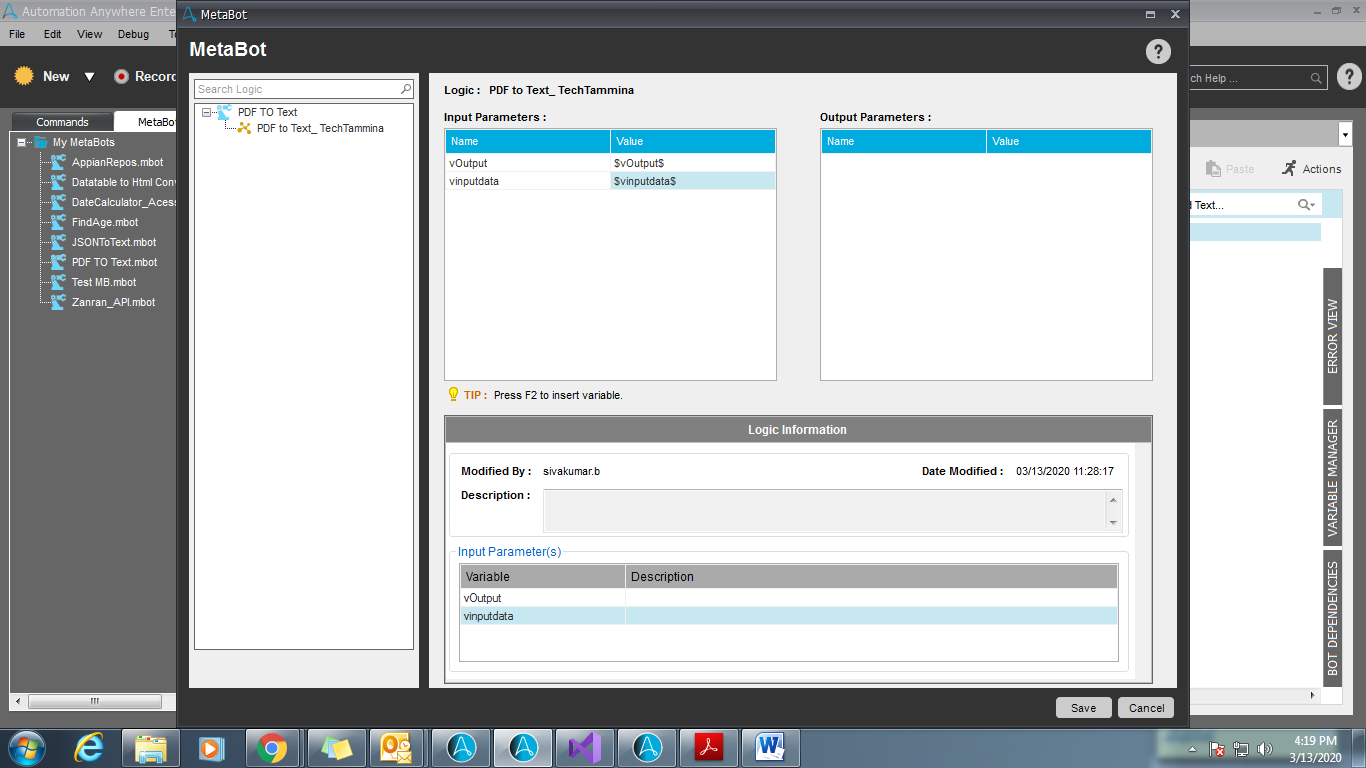The image size is (1366, 768).
Task: Open Microsoft Word from the taskbar
Action: tap(770, 747)
